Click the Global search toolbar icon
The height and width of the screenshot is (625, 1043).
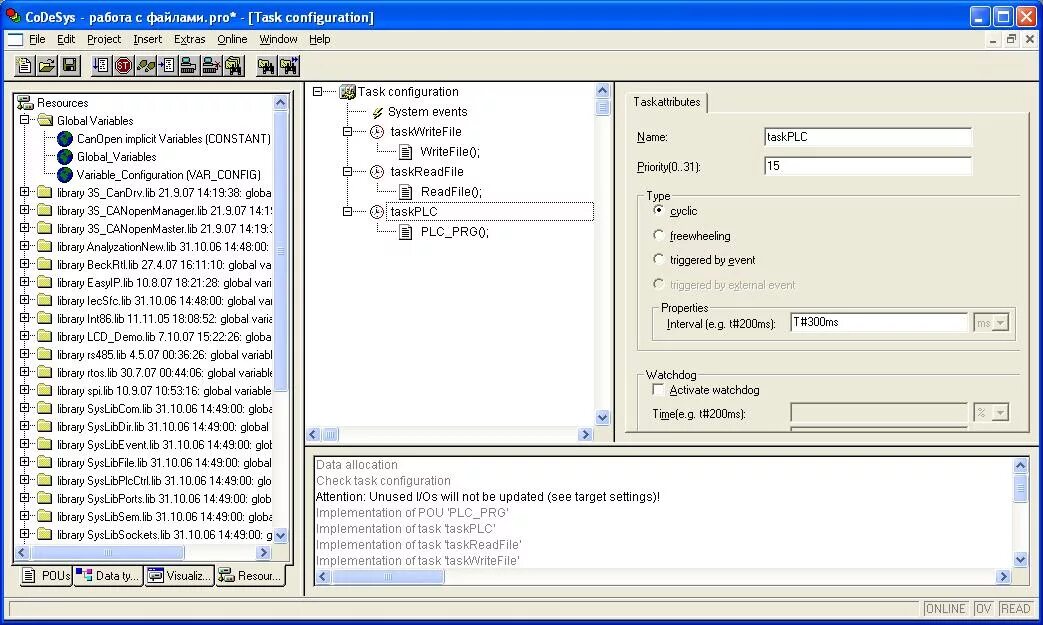click(x=233, y=65)
